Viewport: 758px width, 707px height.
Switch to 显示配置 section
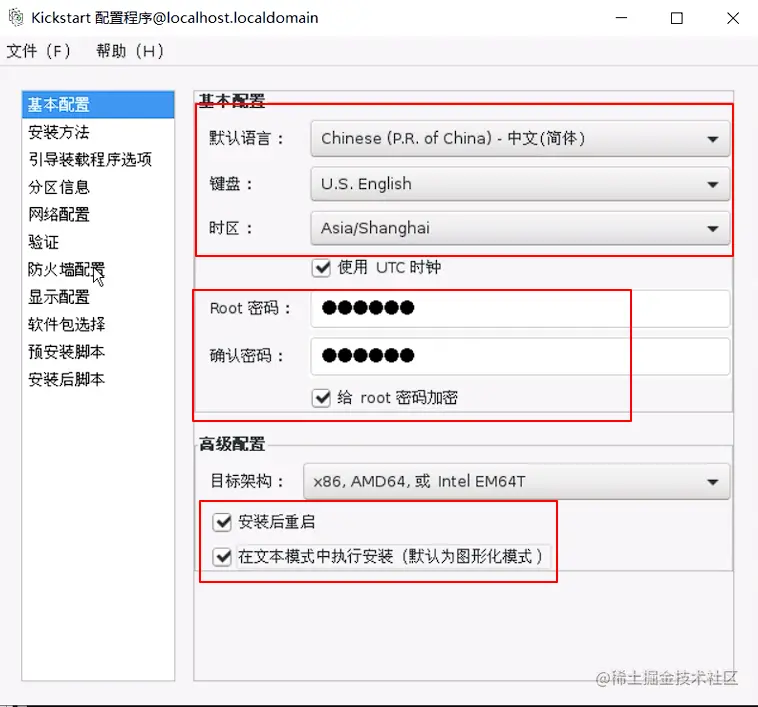98,297
